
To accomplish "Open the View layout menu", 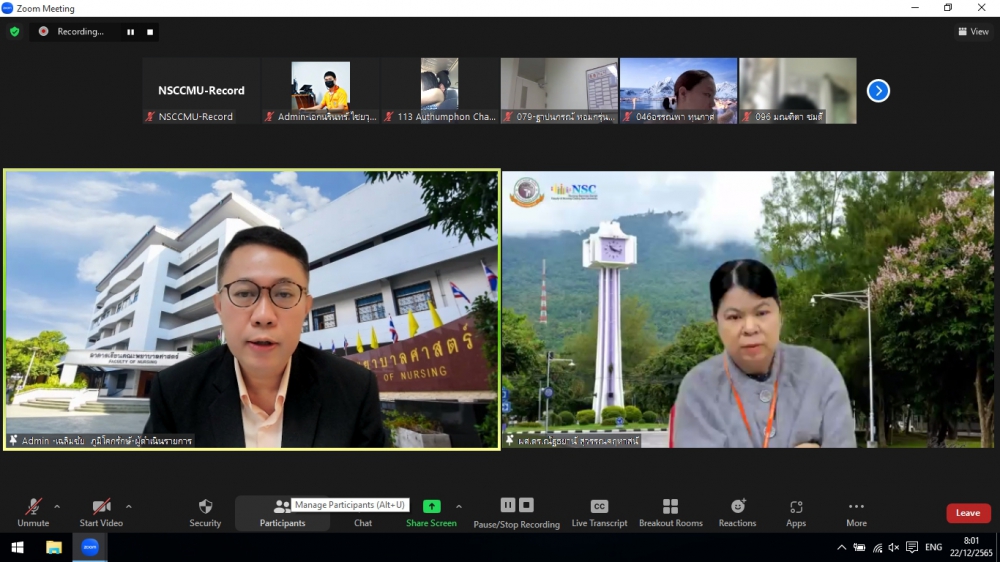I will [x=973, y=31].
